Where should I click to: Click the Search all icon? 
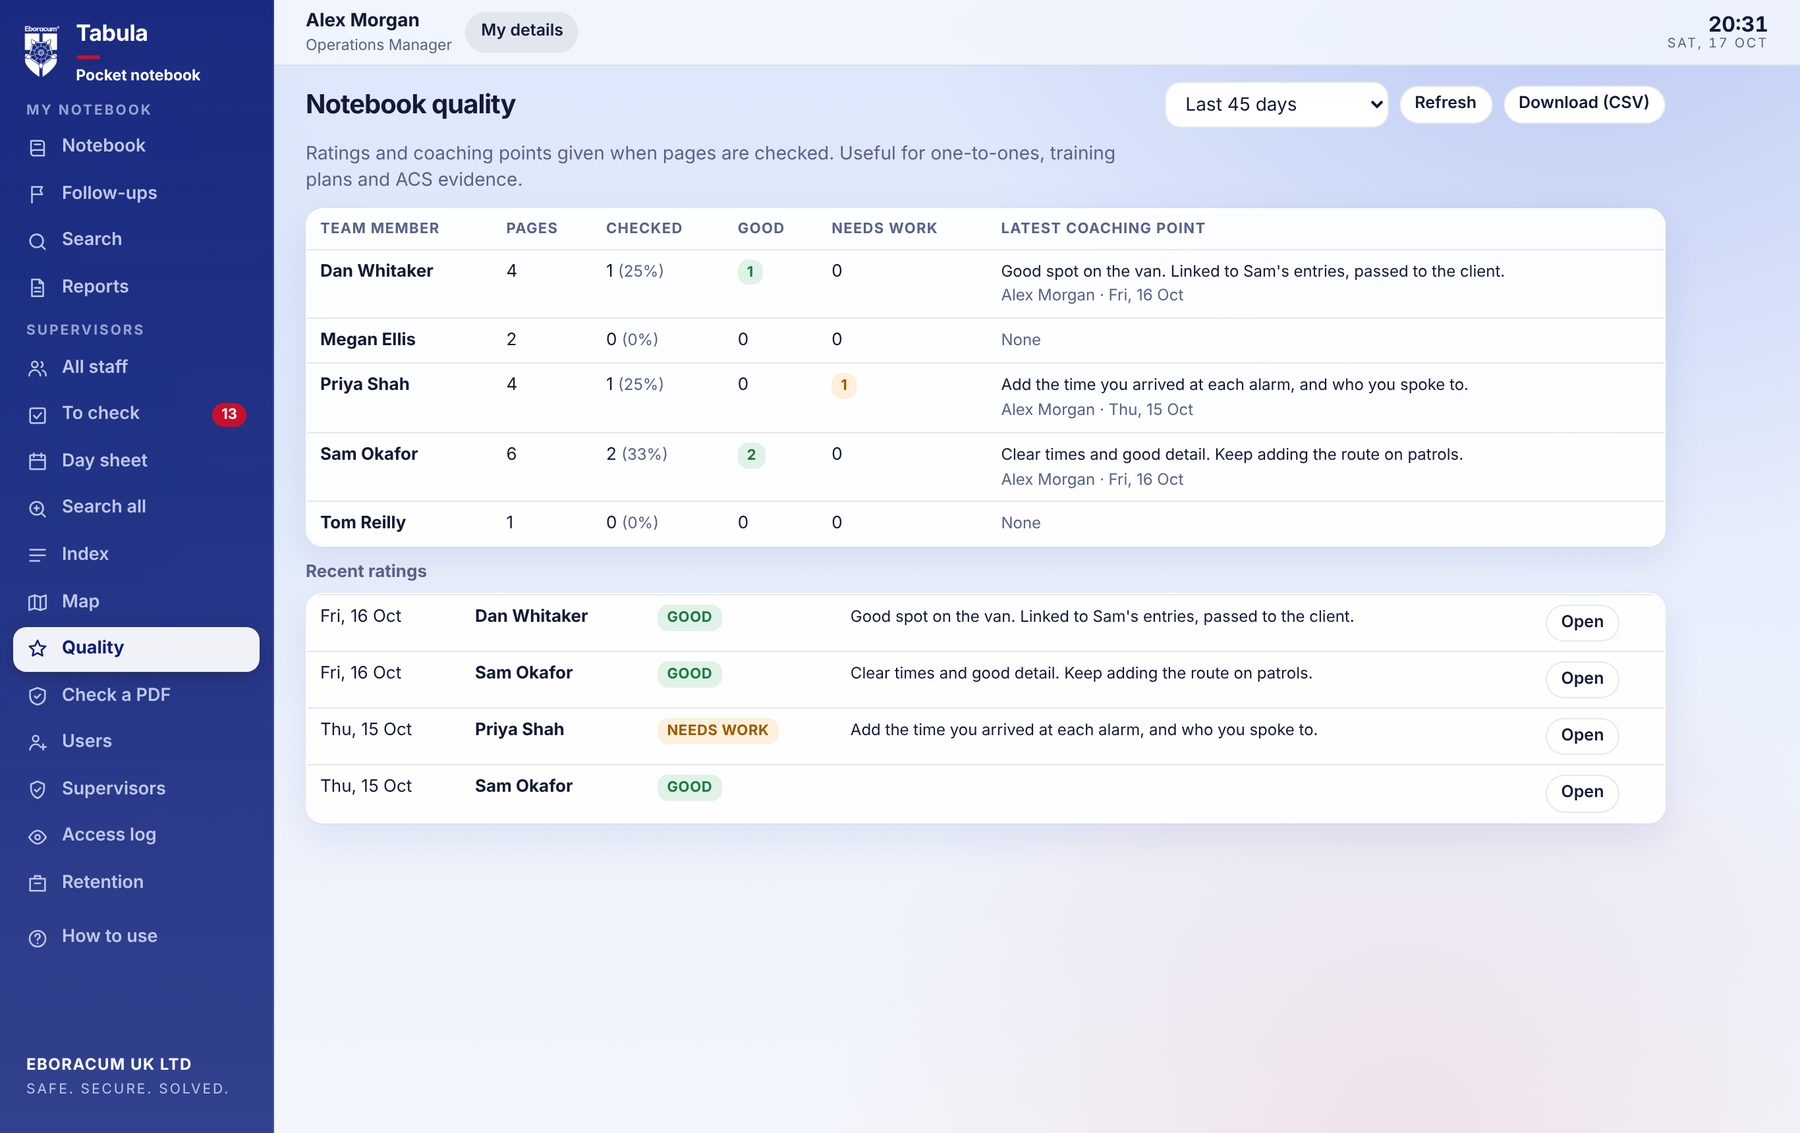click(38, 508)
